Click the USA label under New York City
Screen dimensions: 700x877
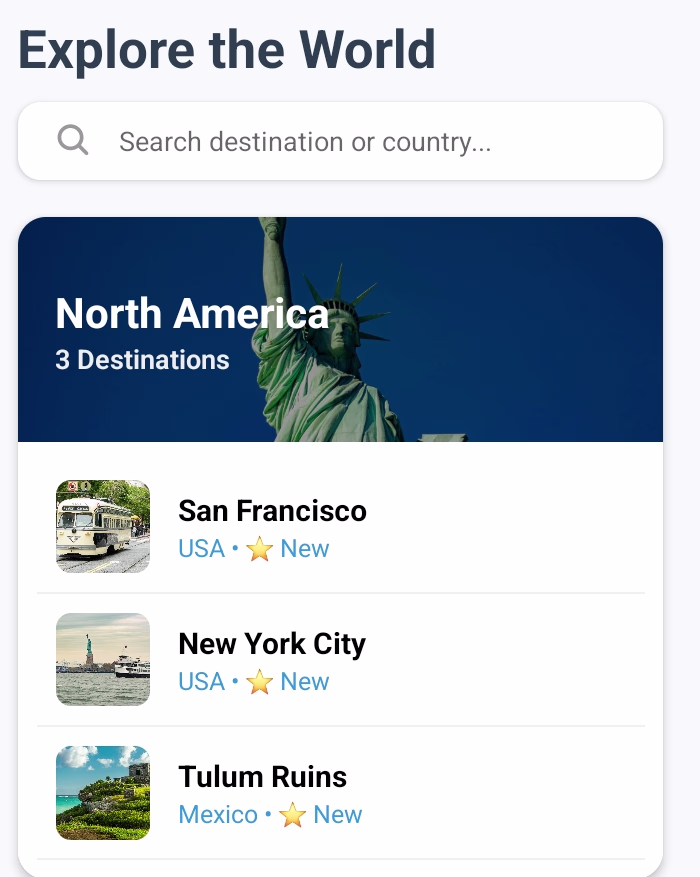pos(201,681)
